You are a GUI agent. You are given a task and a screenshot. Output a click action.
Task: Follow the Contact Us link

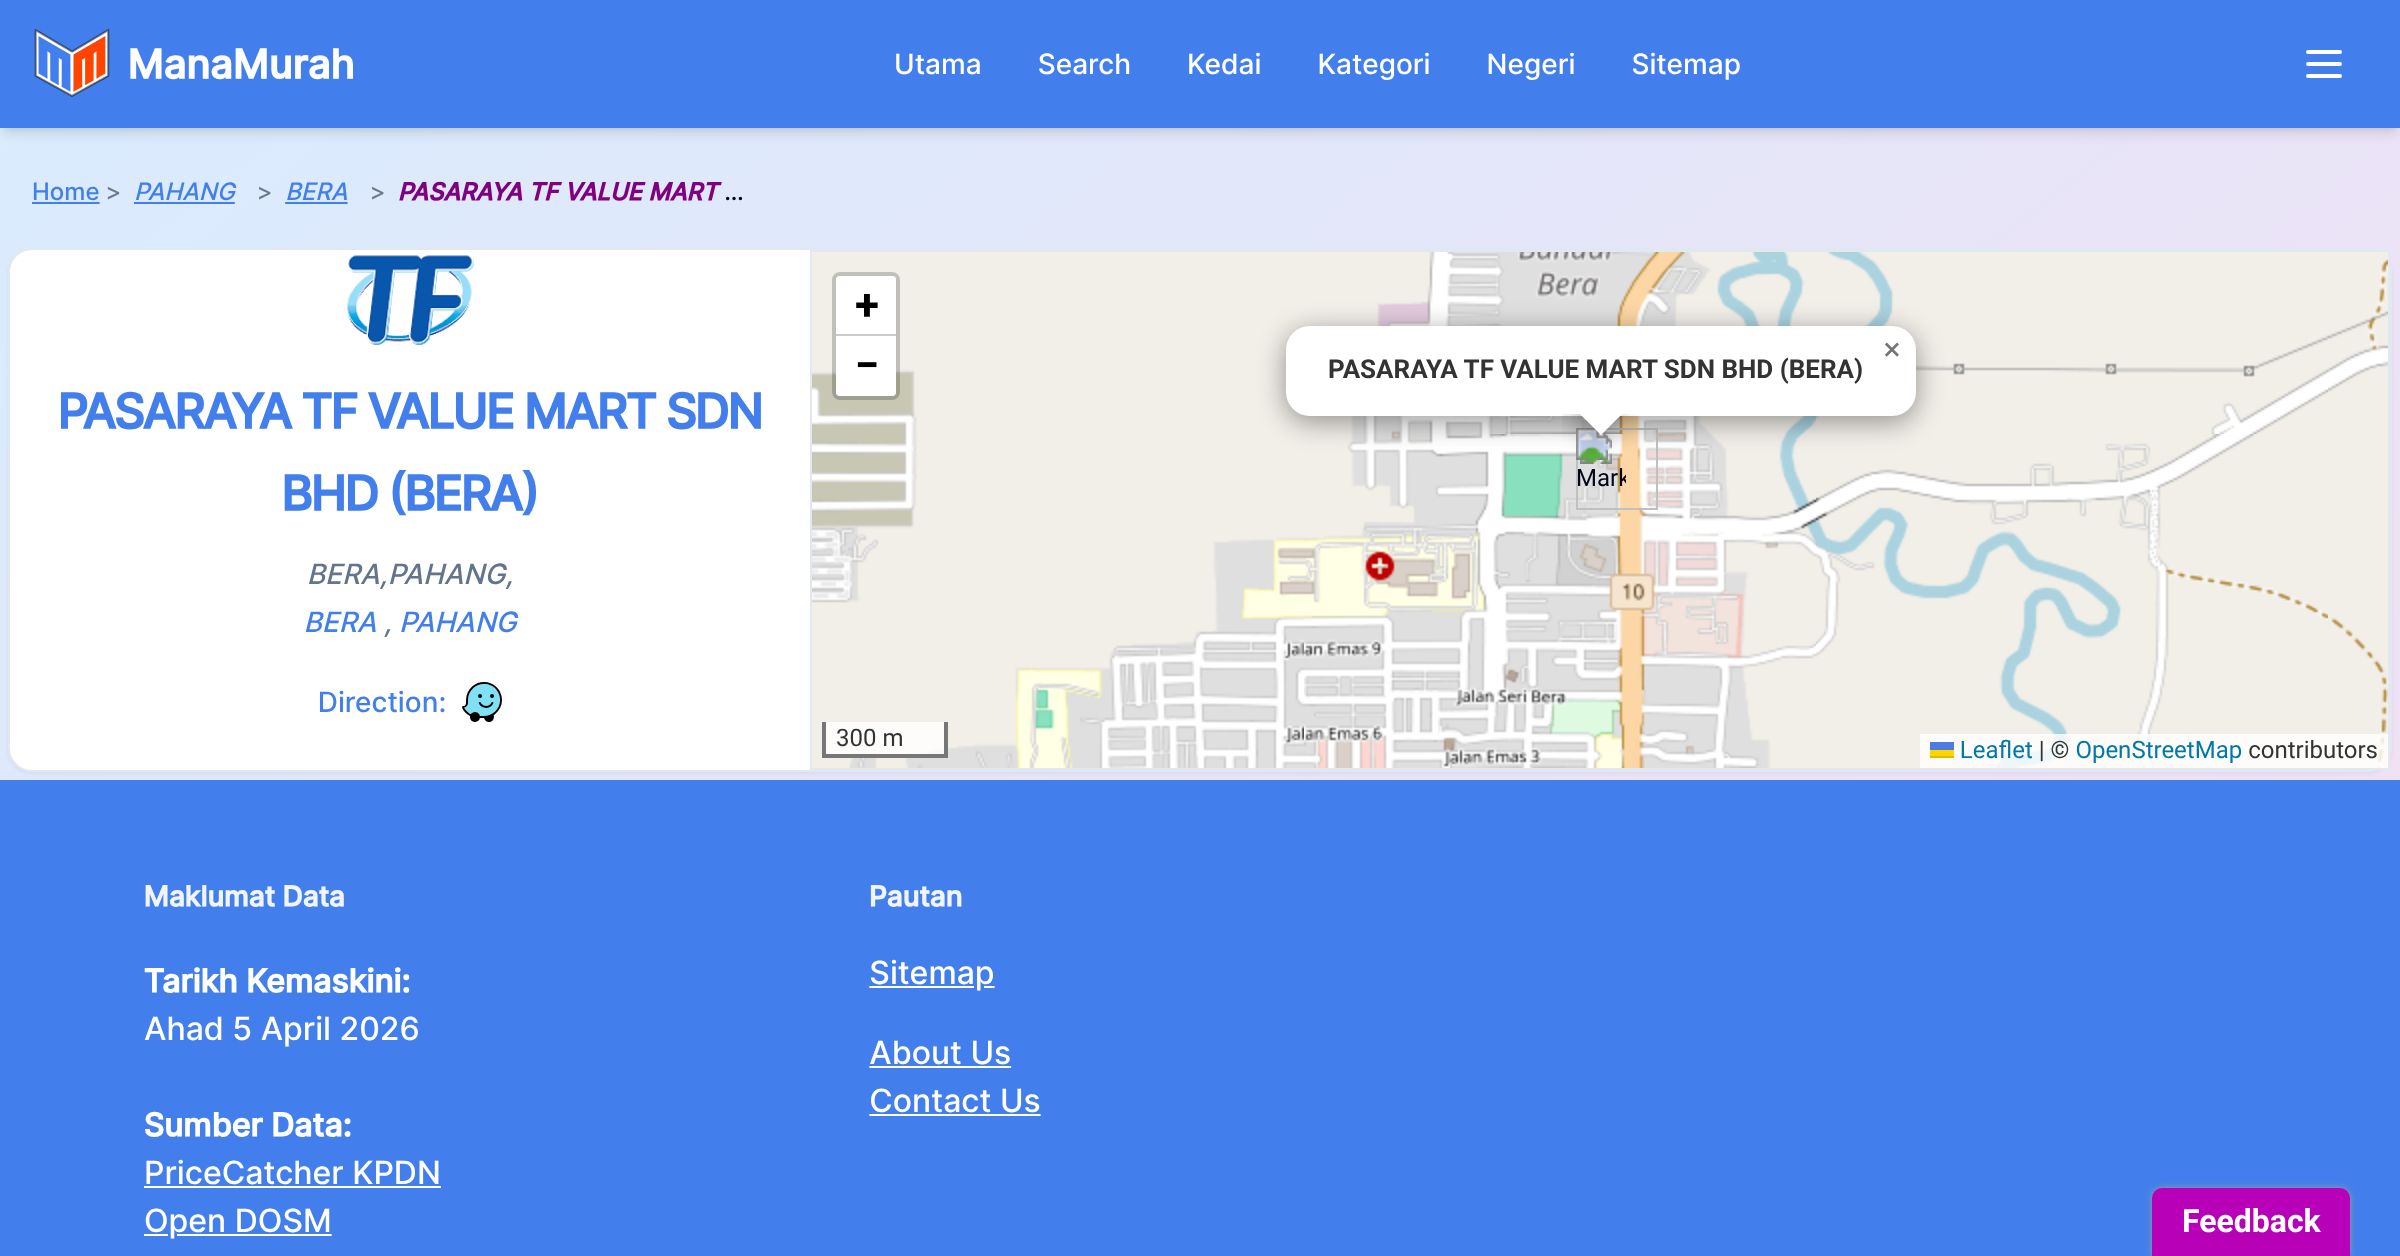[x=954, y=1100]
